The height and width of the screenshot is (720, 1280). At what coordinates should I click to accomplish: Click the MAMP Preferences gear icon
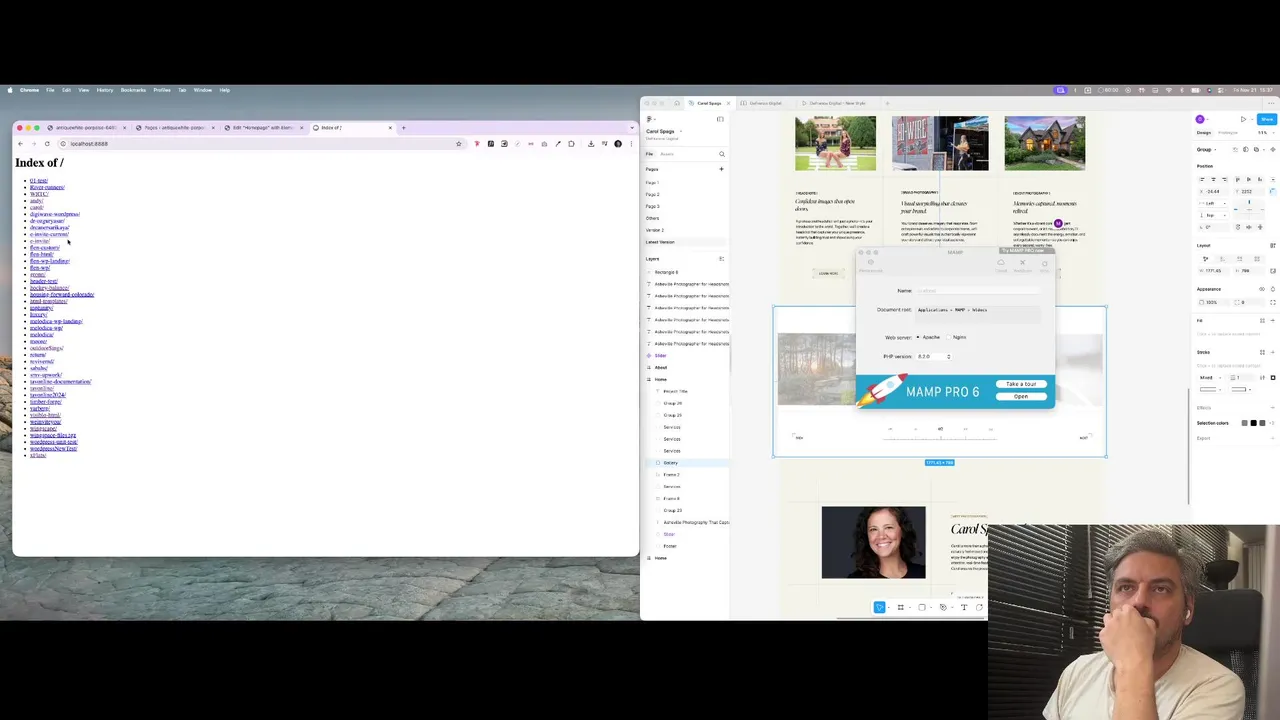pyautogui.click(x=871, y=264)
